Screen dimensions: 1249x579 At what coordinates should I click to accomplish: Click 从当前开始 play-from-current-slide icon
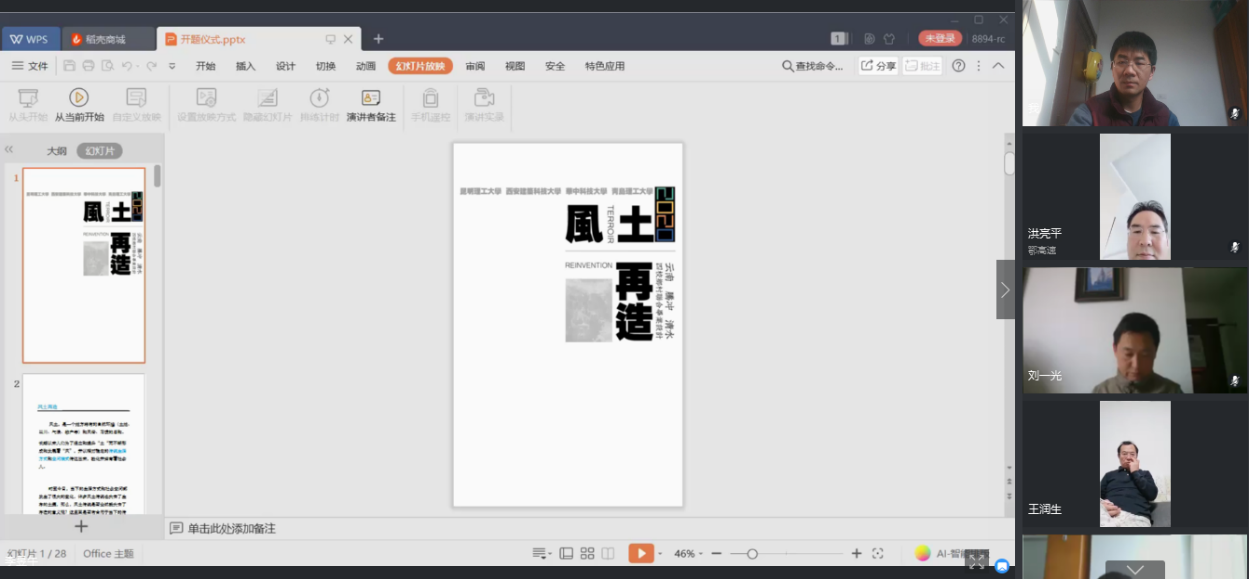click(78, 97)
